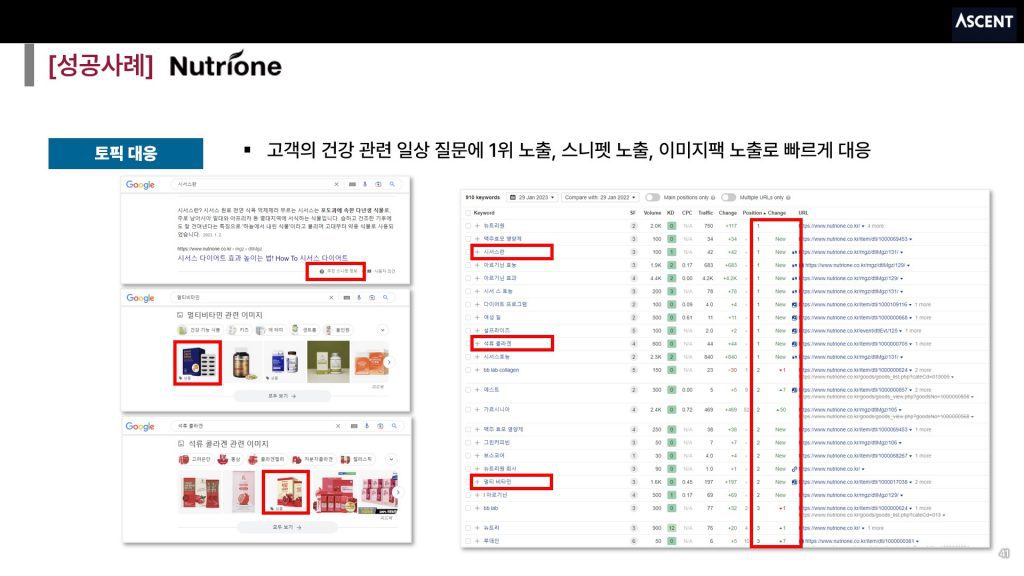The image size is (1024, 576).
Task: Click magnifier search icon in 멀티비타민 bar
Action: (385, 297)
